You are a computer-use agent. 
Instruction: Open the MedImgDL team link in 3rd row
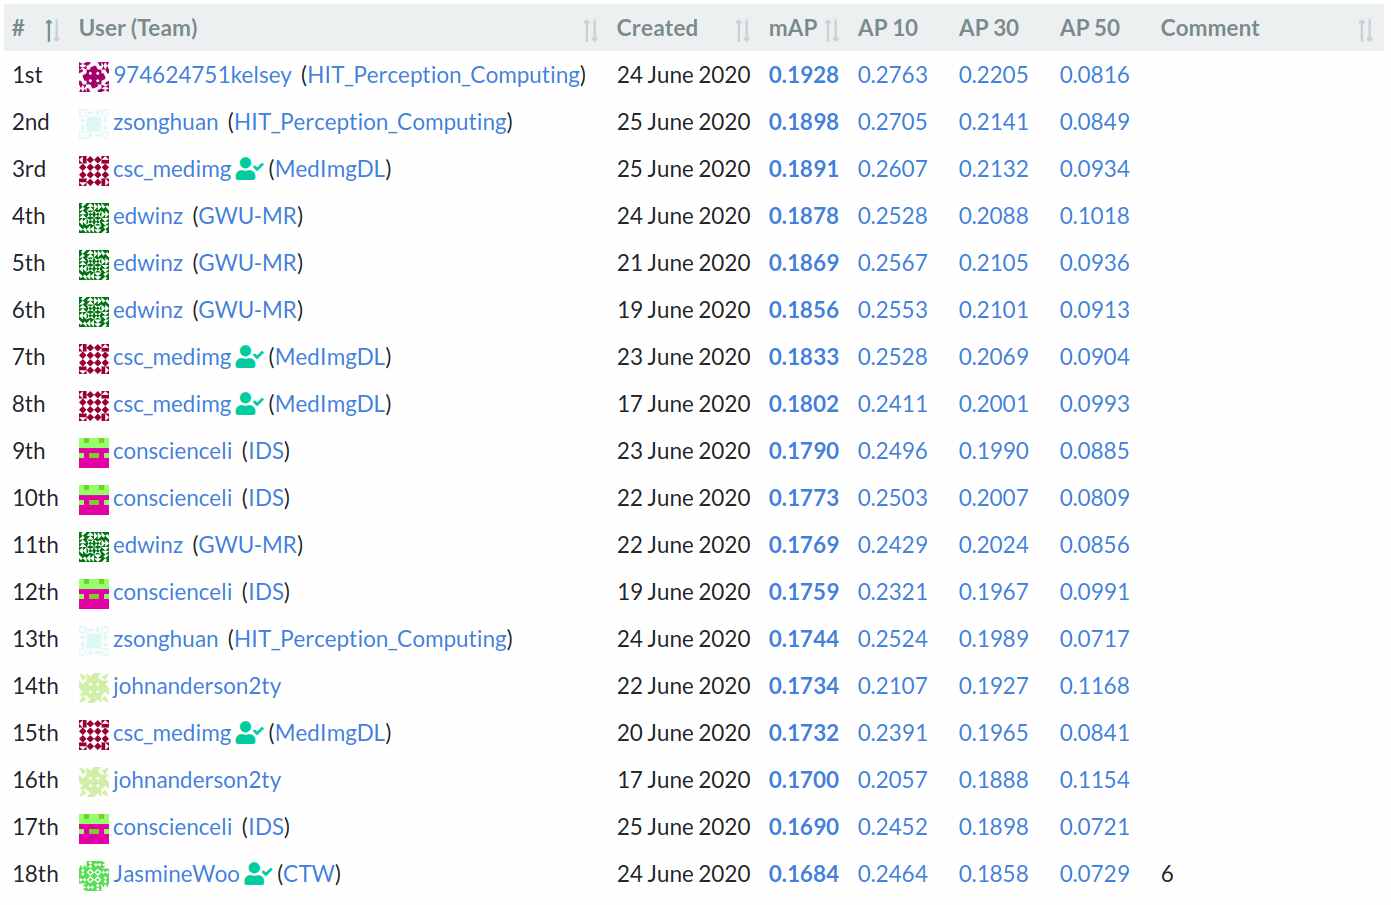pos(330,169)
